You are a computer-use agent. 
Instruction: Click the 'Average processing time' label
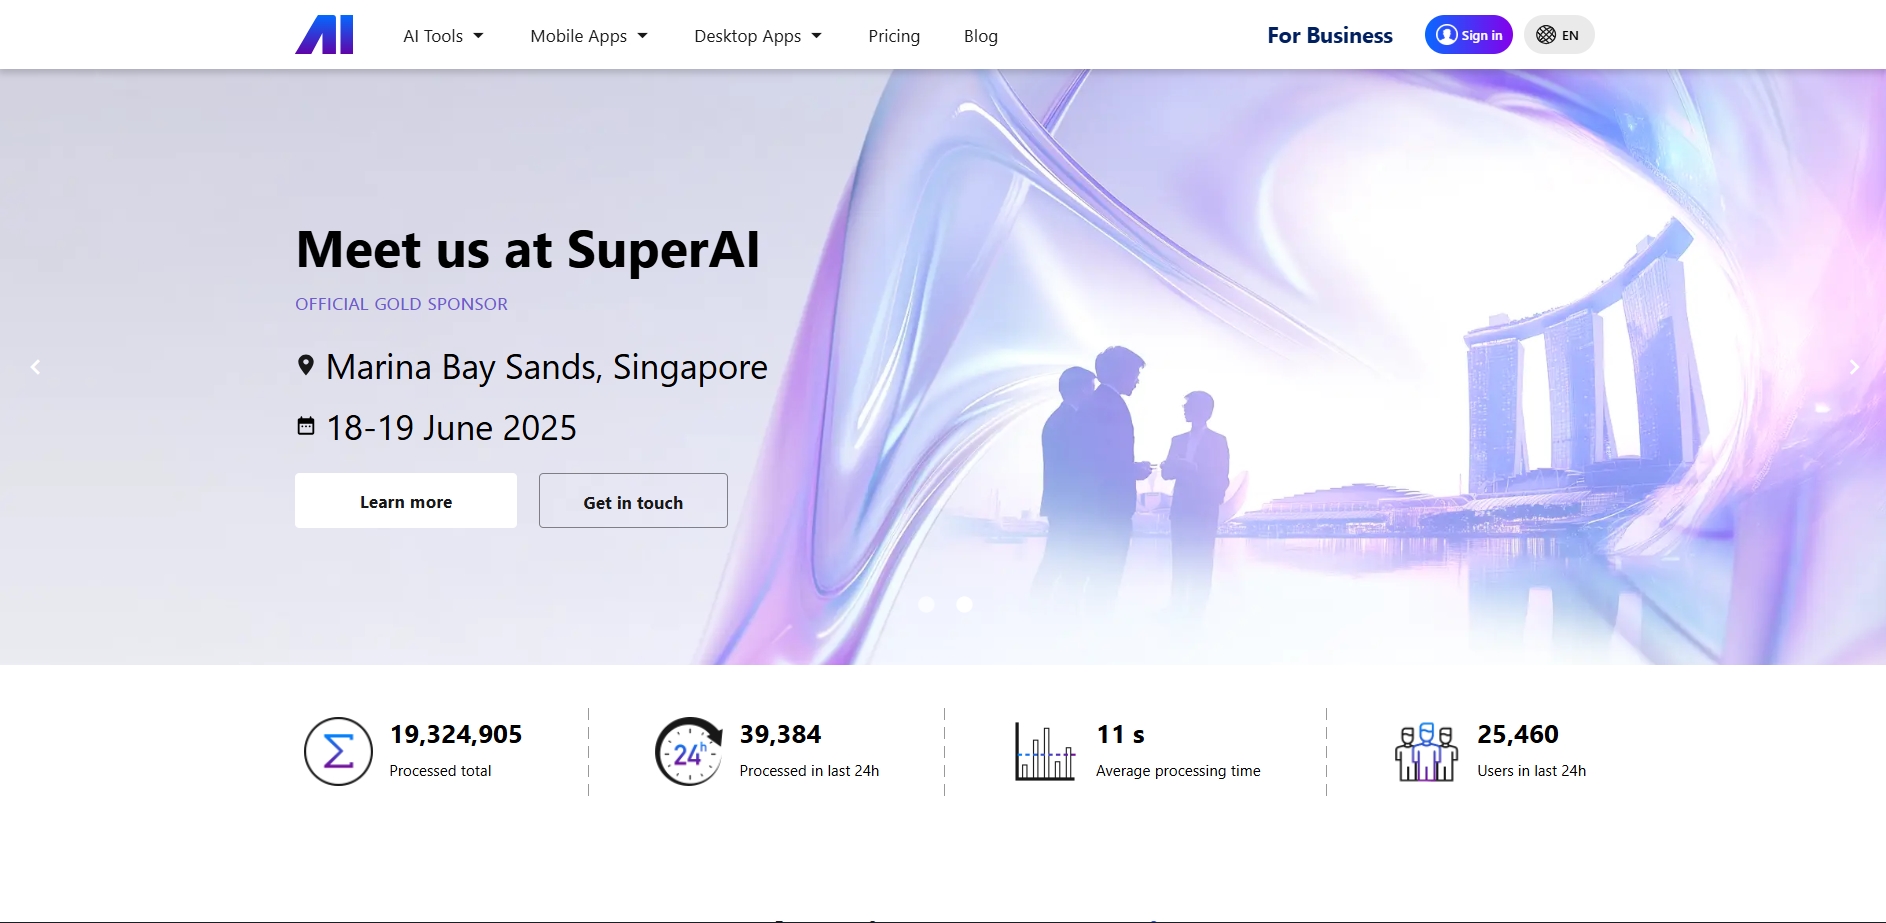click(x=1178, y=771)
